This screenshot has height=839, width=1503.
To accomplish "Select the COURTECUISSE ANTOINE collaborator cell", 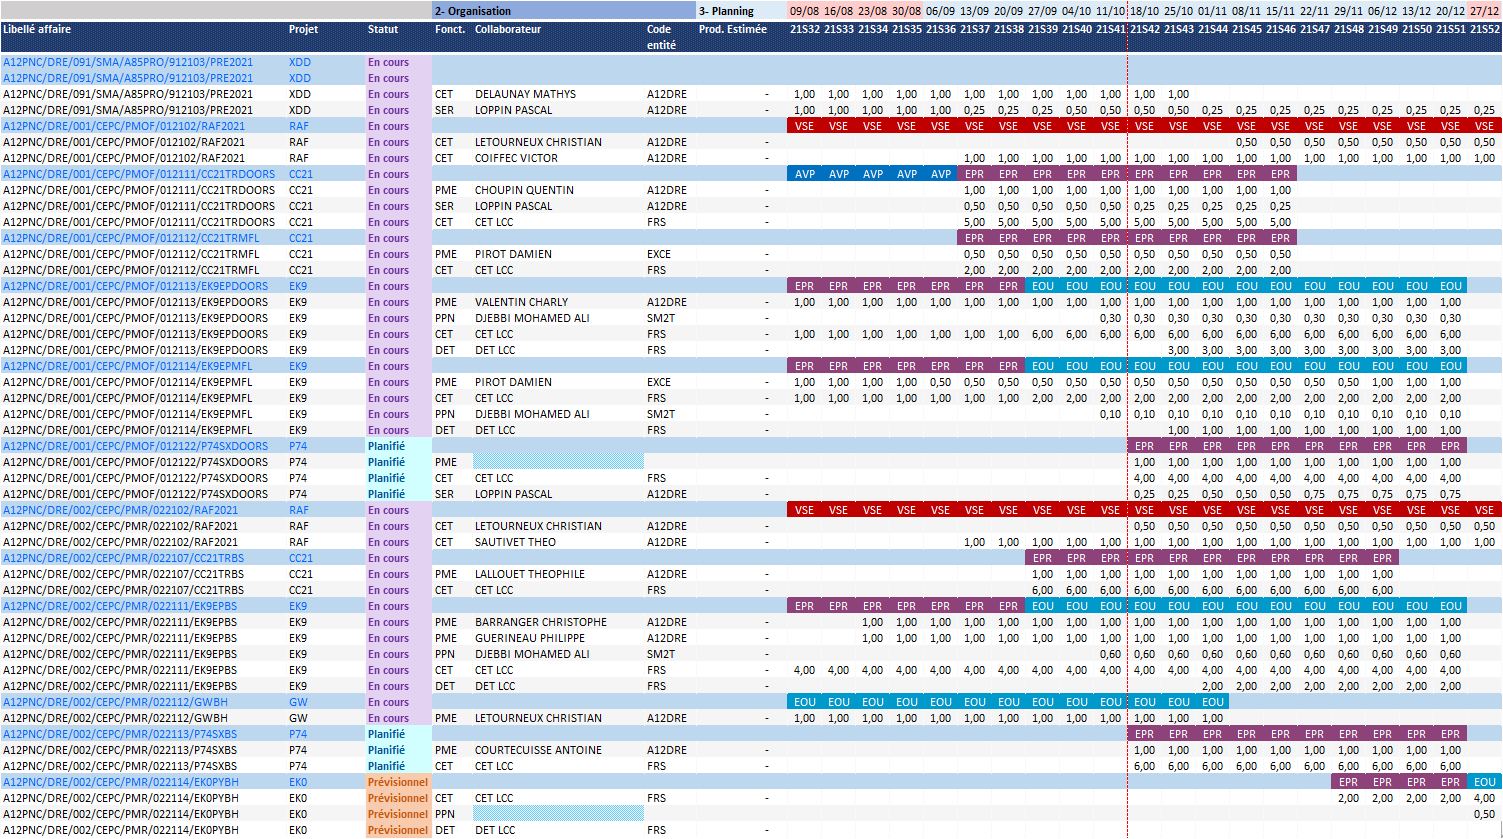I will coord(538,750).
